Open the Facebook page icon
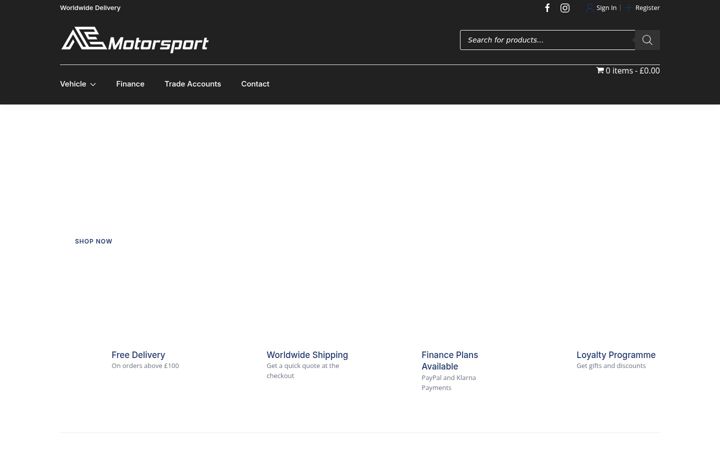 pyautogui.click(x=547, y=8)
